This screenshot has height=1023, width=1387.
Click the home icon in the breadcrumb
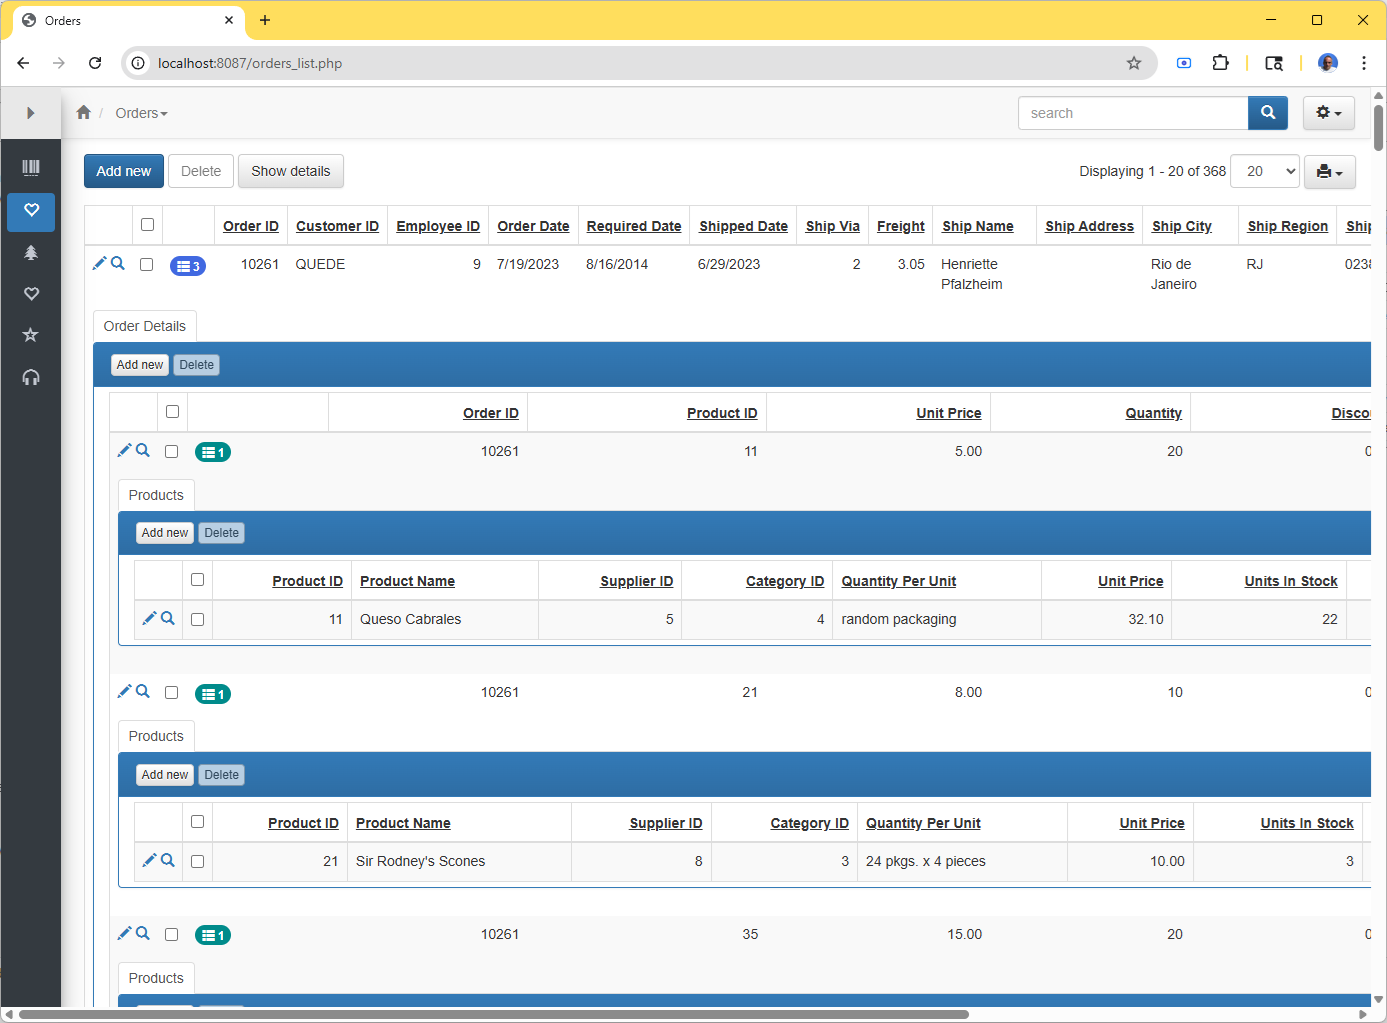84,113
